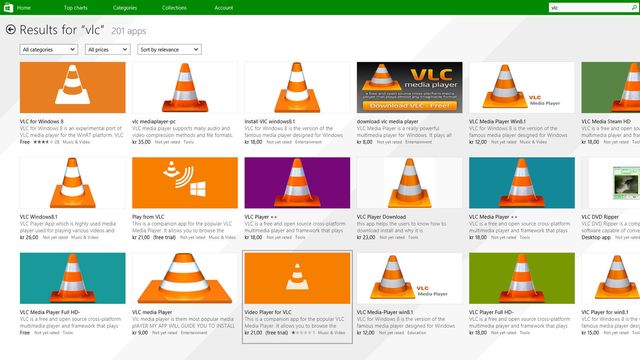Open the Video Player for VLC tile
The height and width of the screenshot is (360, 640).
[297, 297]
